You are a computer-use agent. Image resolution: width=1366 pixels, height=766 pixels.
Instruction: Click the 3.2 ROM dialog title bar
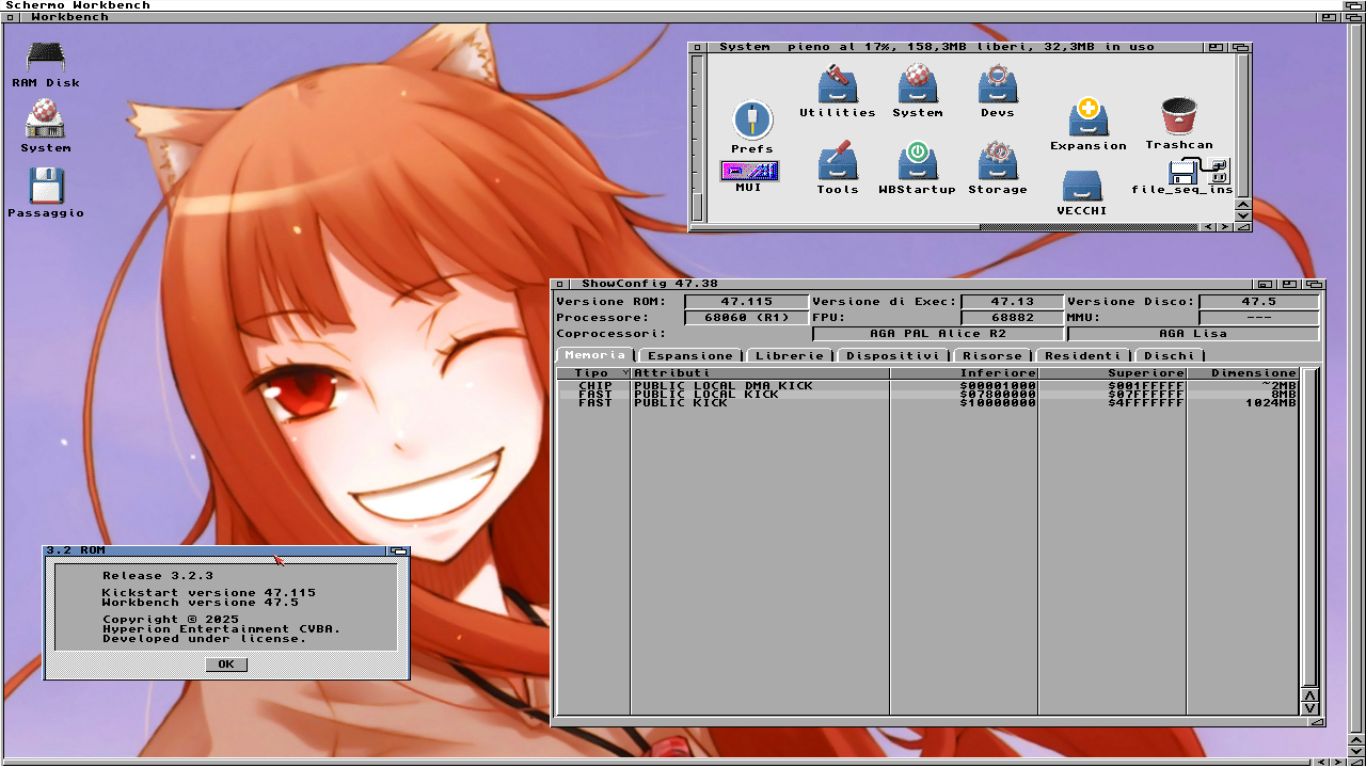(x=215, y=551)
